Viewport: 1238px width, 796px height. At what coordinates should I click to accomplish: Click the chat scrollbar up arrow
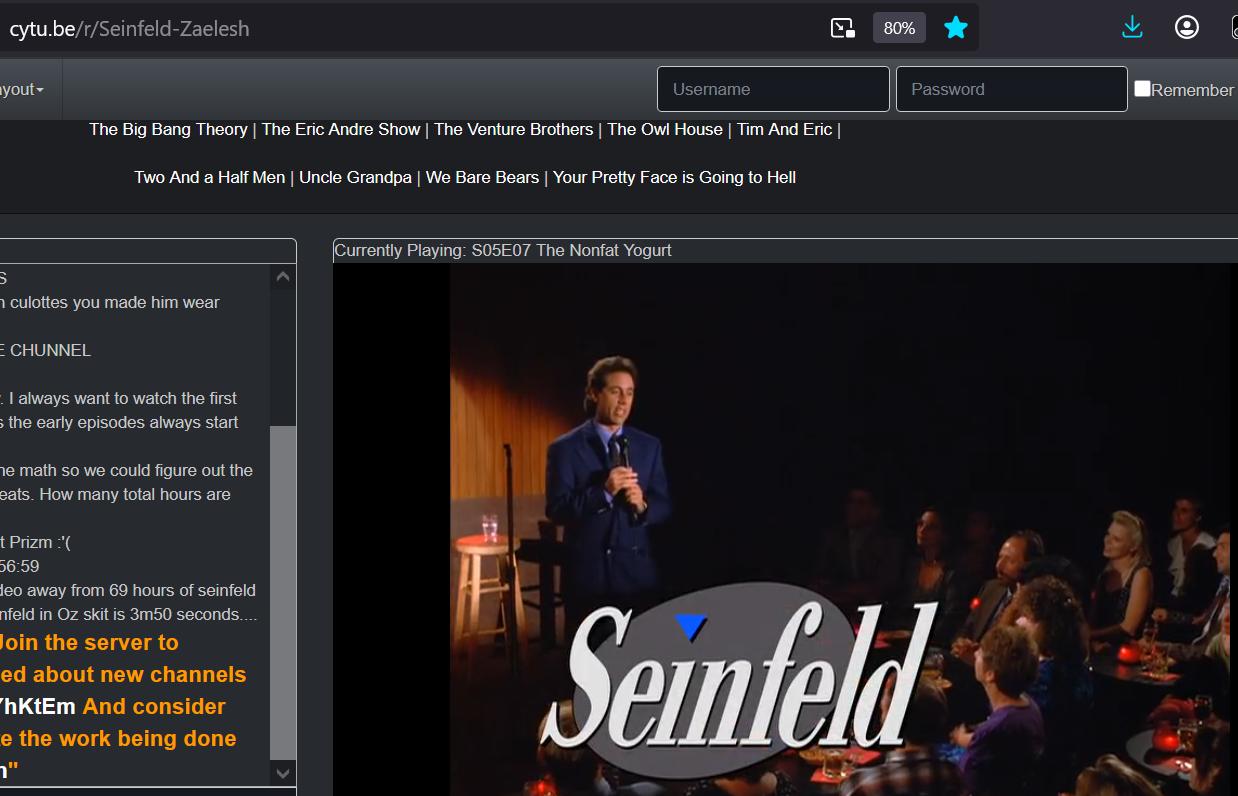point(283,277)
